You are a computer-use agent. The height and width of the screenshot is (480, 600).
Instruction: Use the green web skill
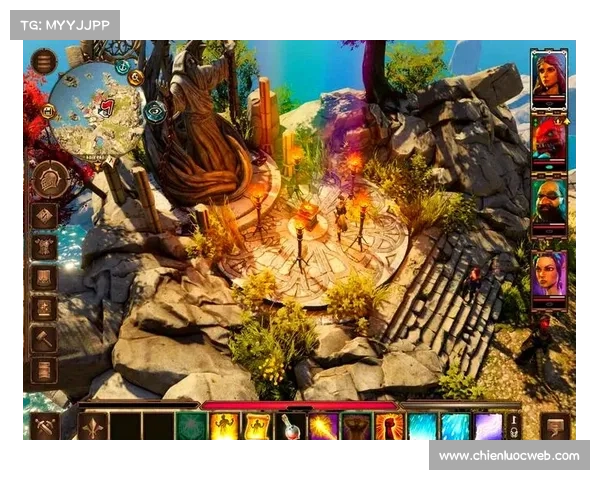coord(192,426)
